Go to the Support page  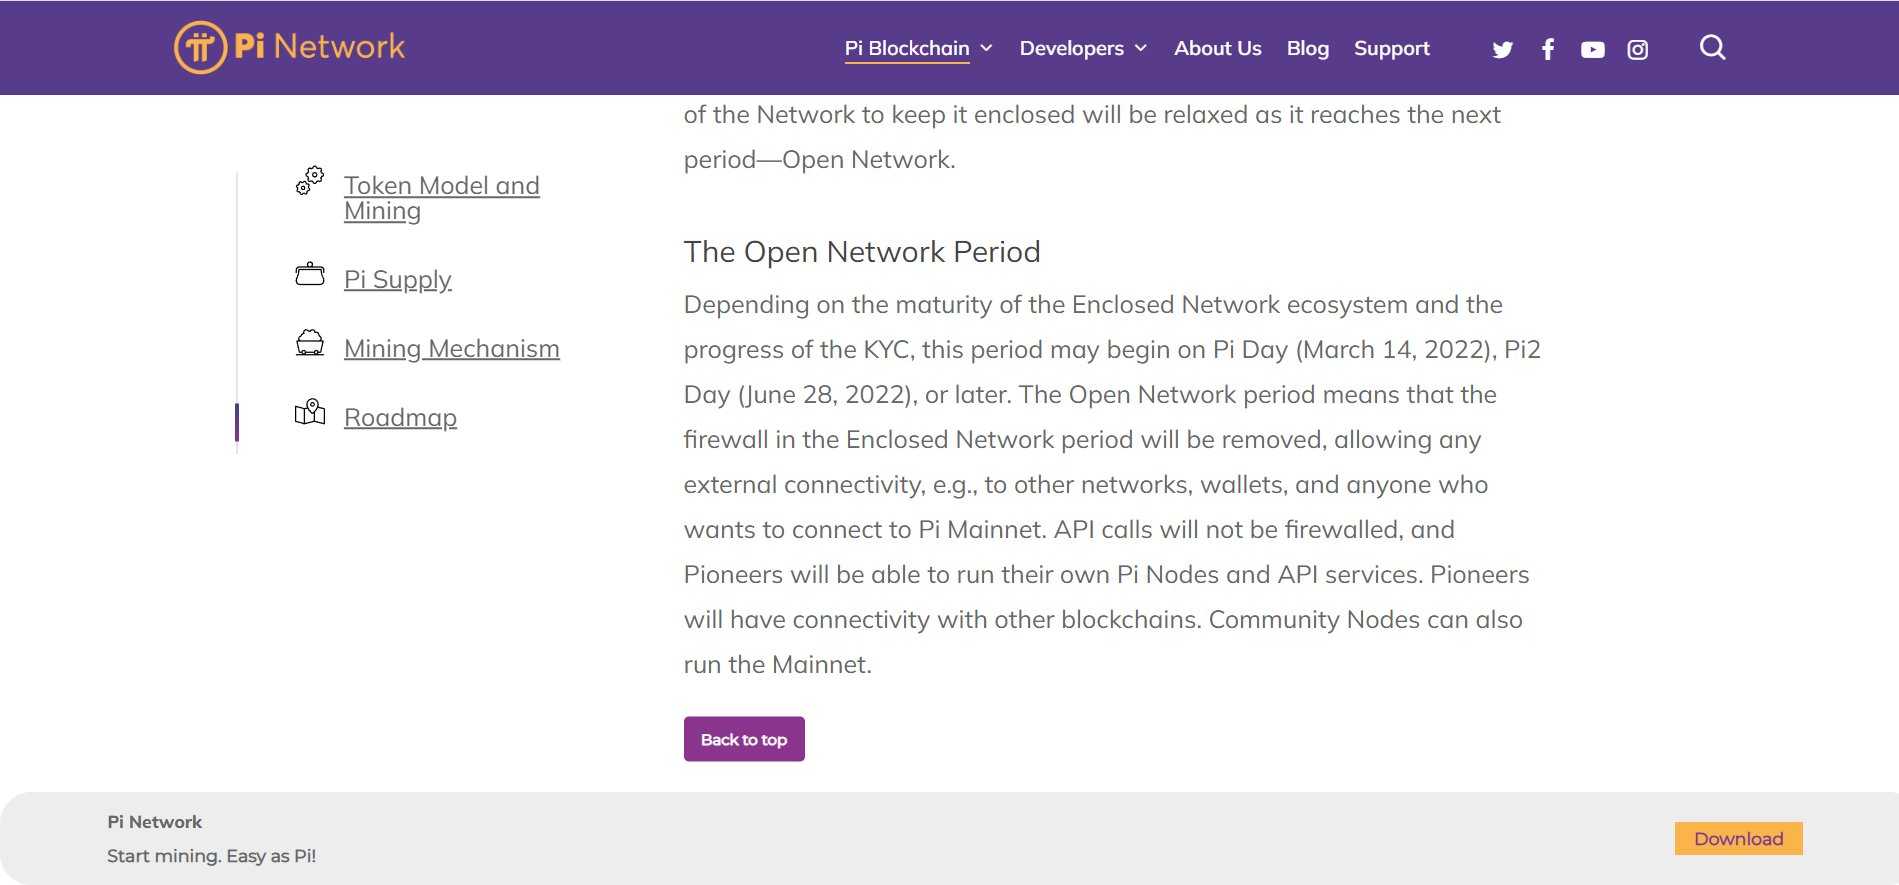click(x=1391, y=48)
